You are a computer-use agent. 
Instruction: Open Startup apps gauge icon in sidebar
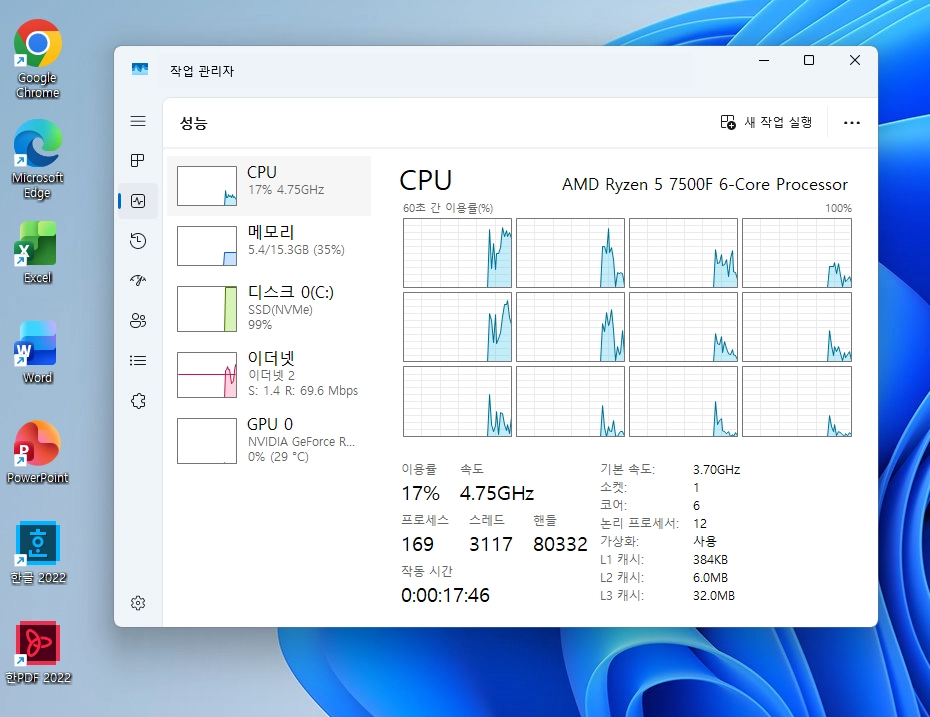tap(138, 281)
